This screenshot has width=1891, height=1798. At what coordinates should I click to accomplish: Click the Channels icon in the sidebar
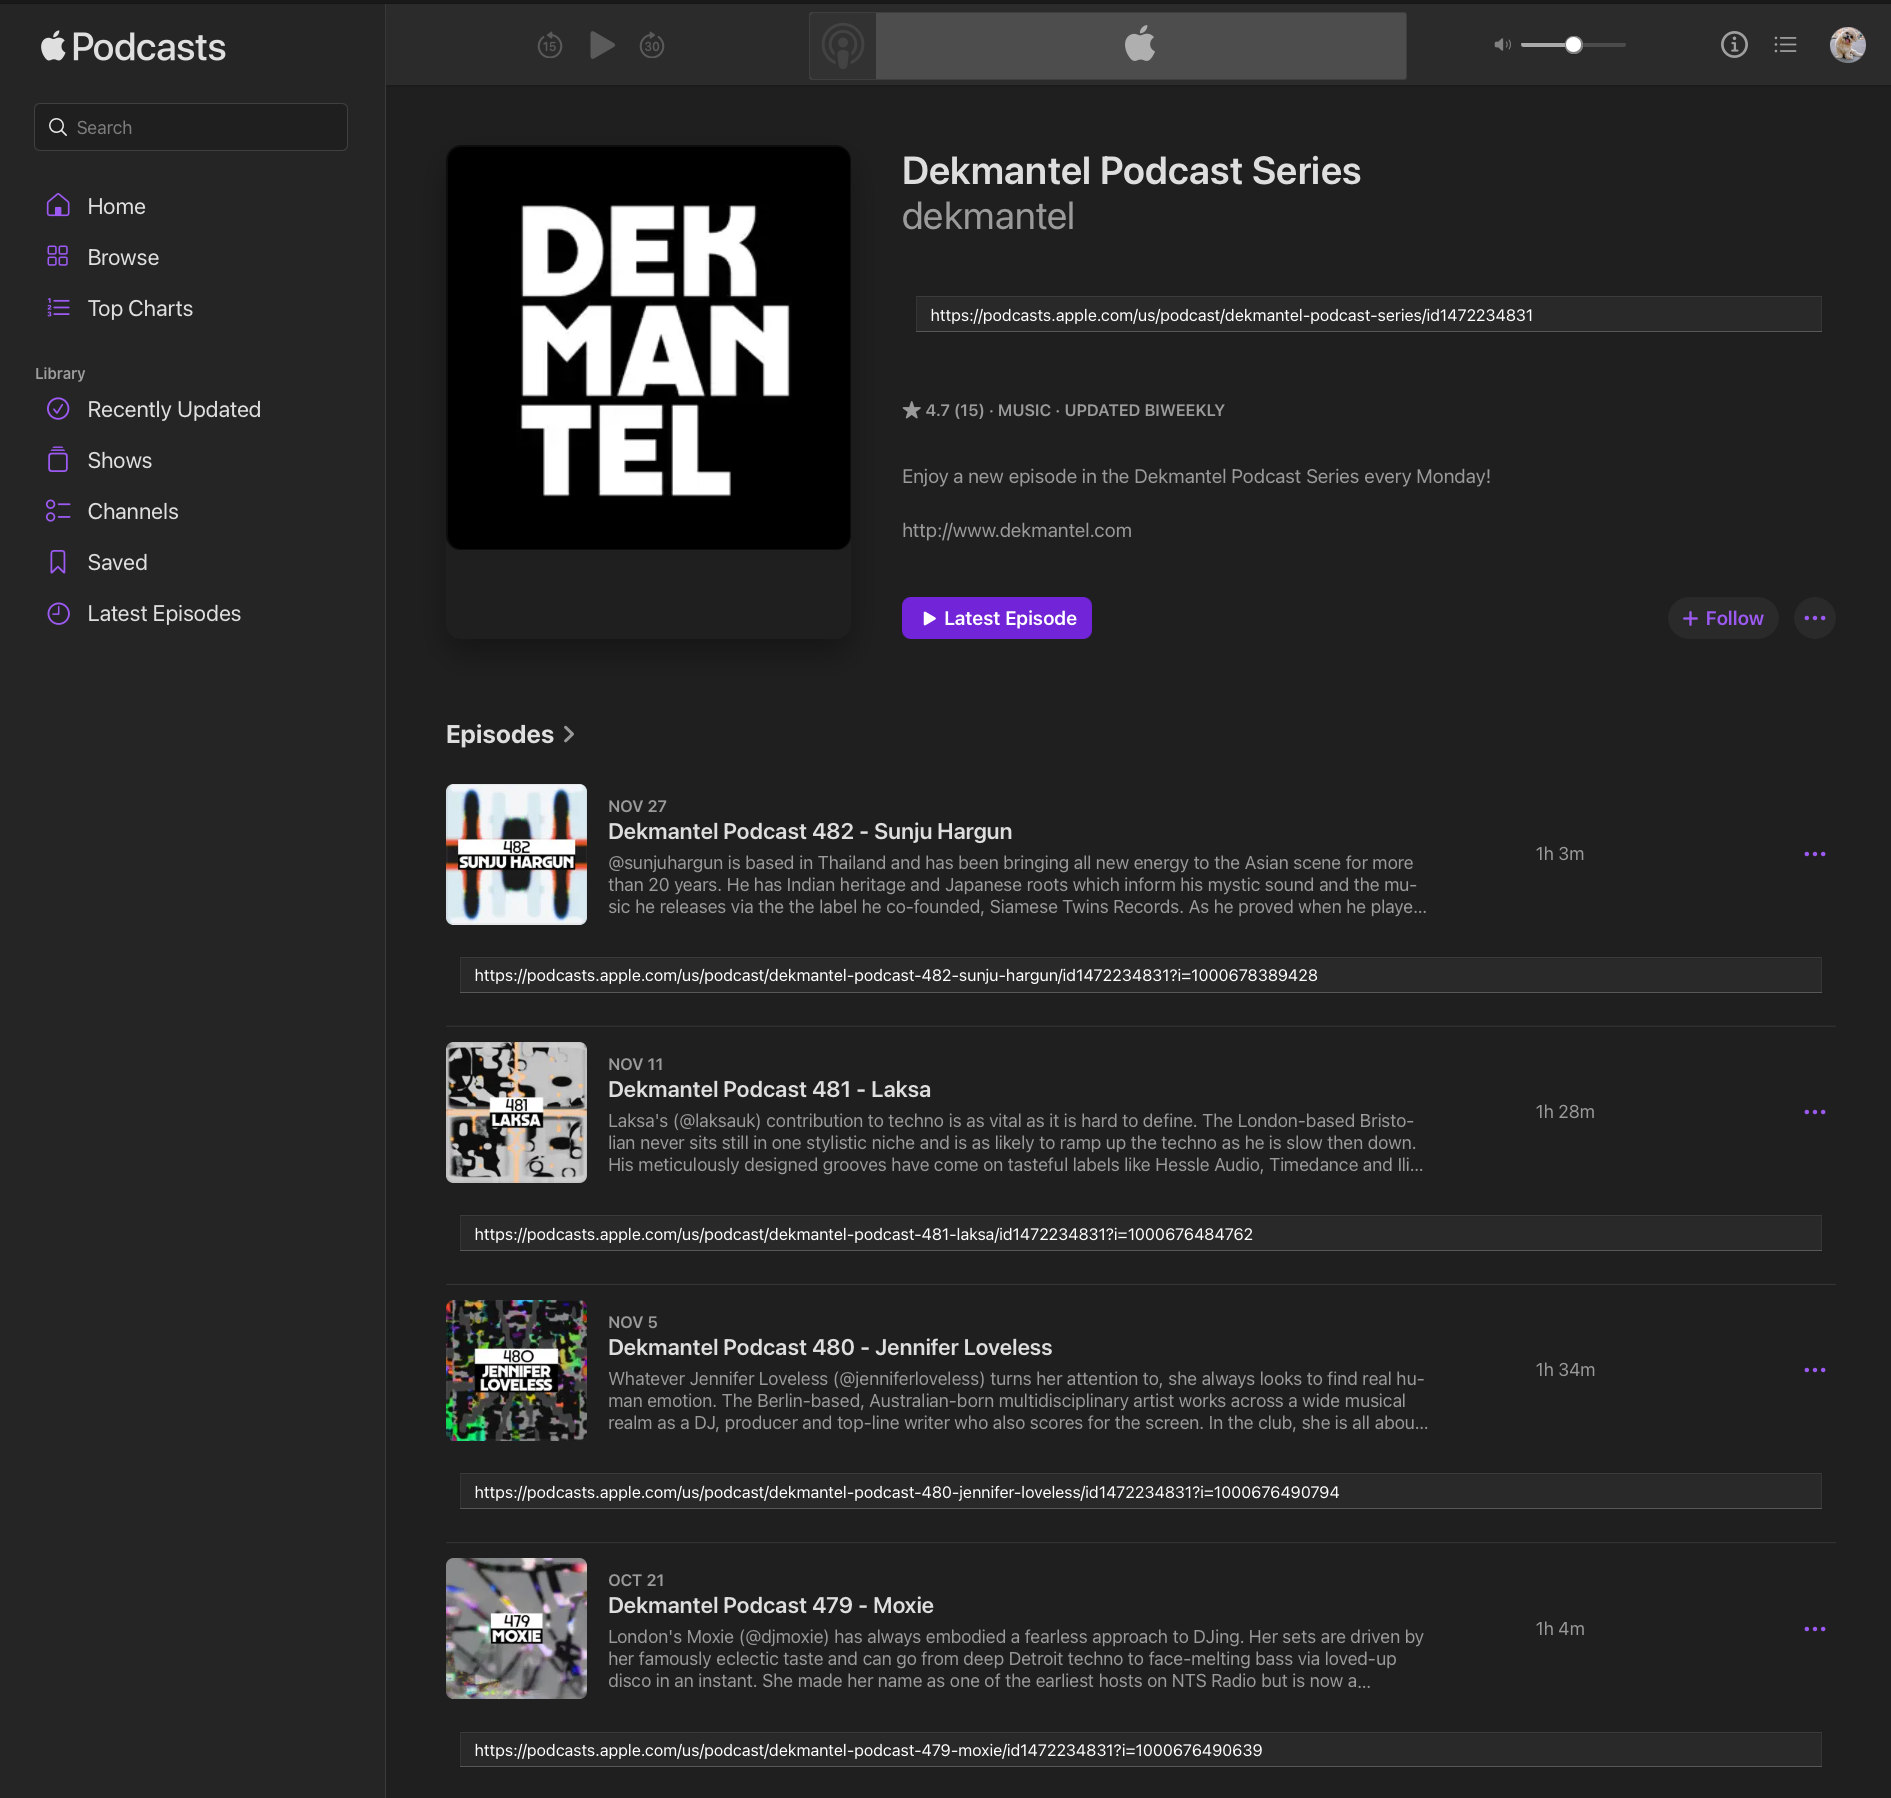click(58, 511)
